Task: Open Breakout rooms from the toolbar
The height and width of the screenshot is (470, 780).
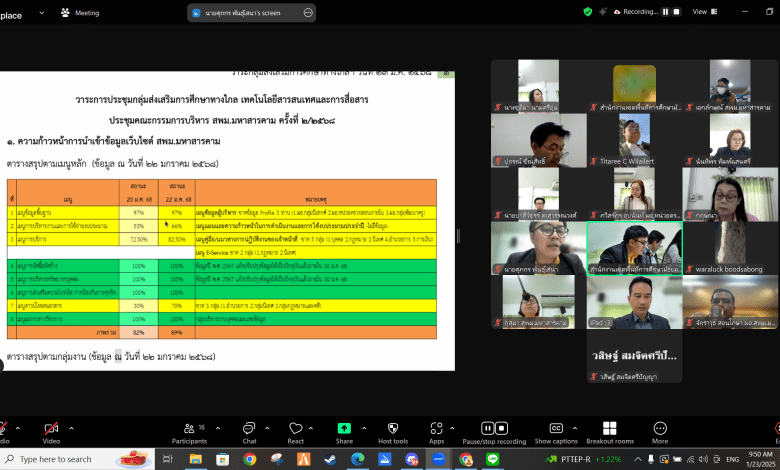Action: 610,427
